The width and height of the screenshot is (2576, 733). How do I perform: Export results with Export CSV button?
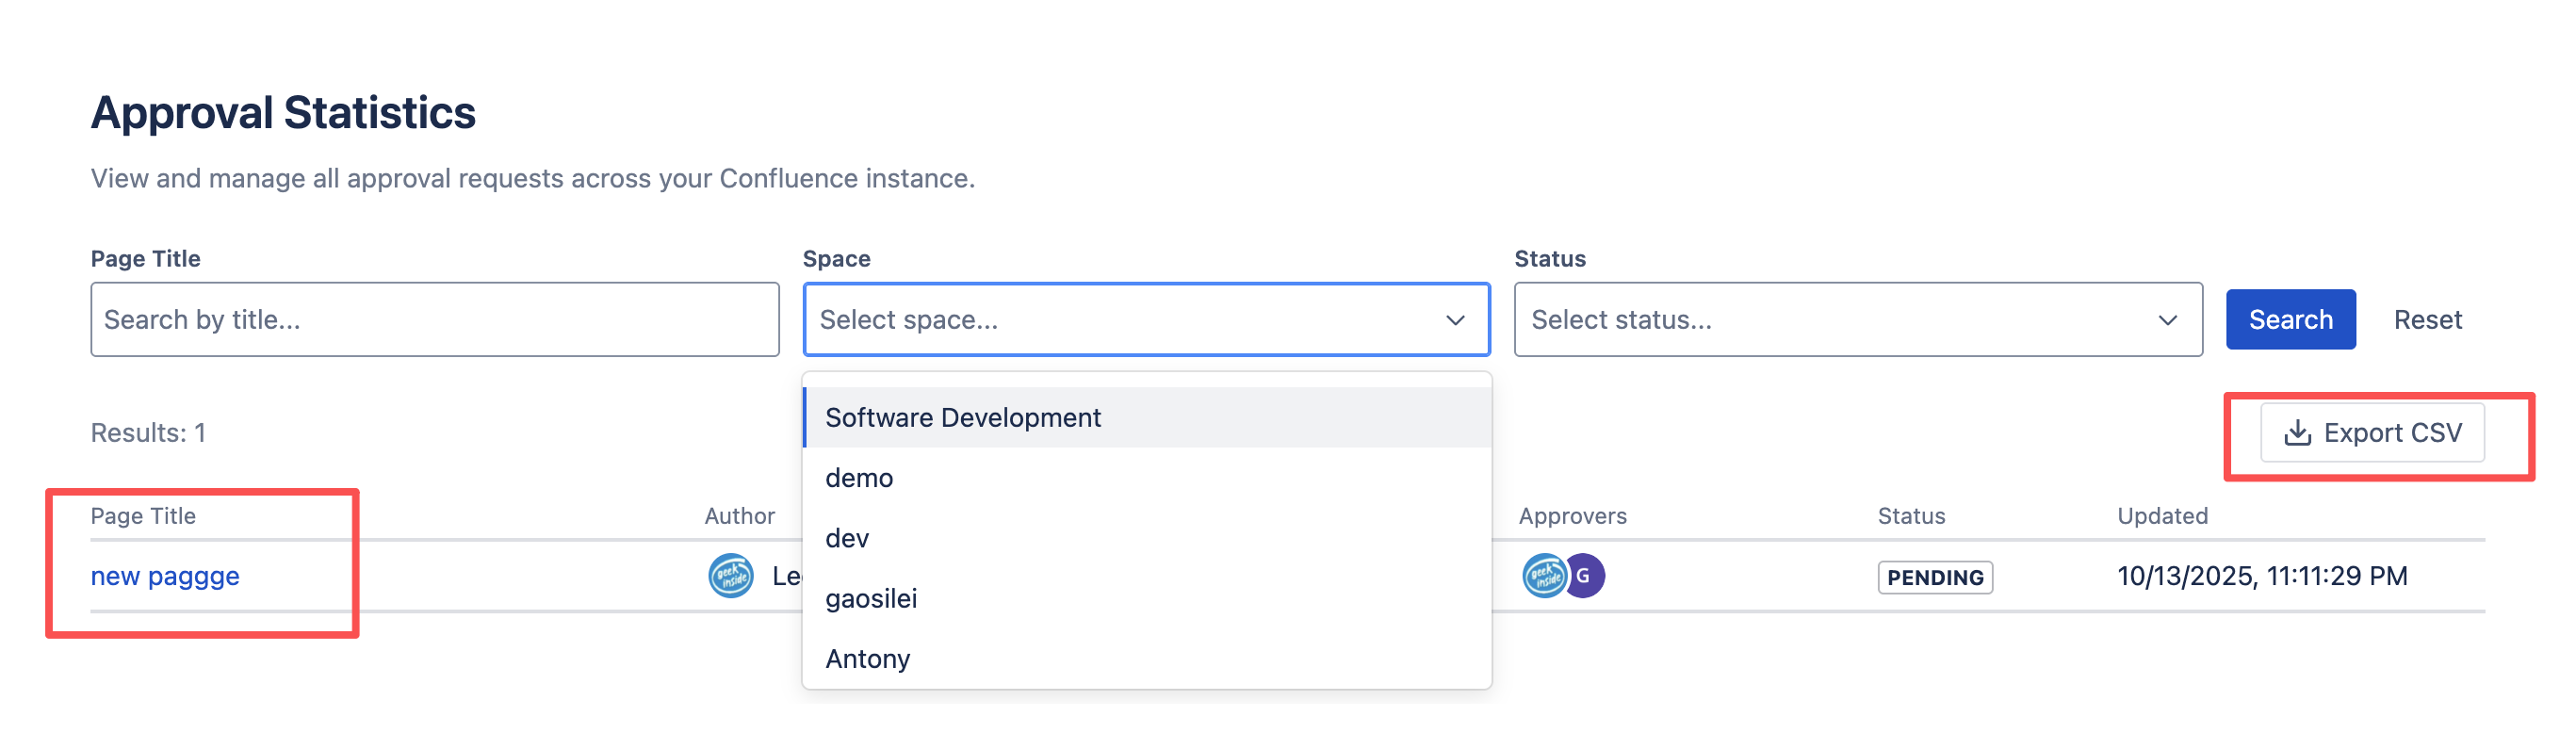2372,433
